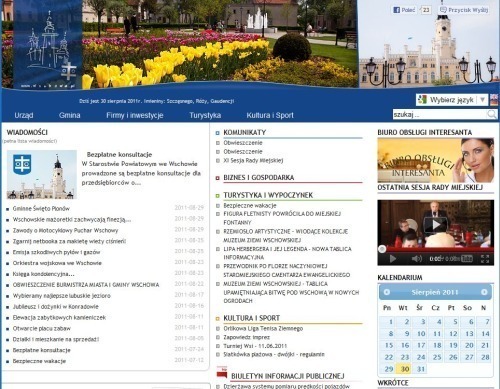This screenshot has height=389, width=500.
Task: Select day 15 in the calendar
Action: [x=389, y=345]
